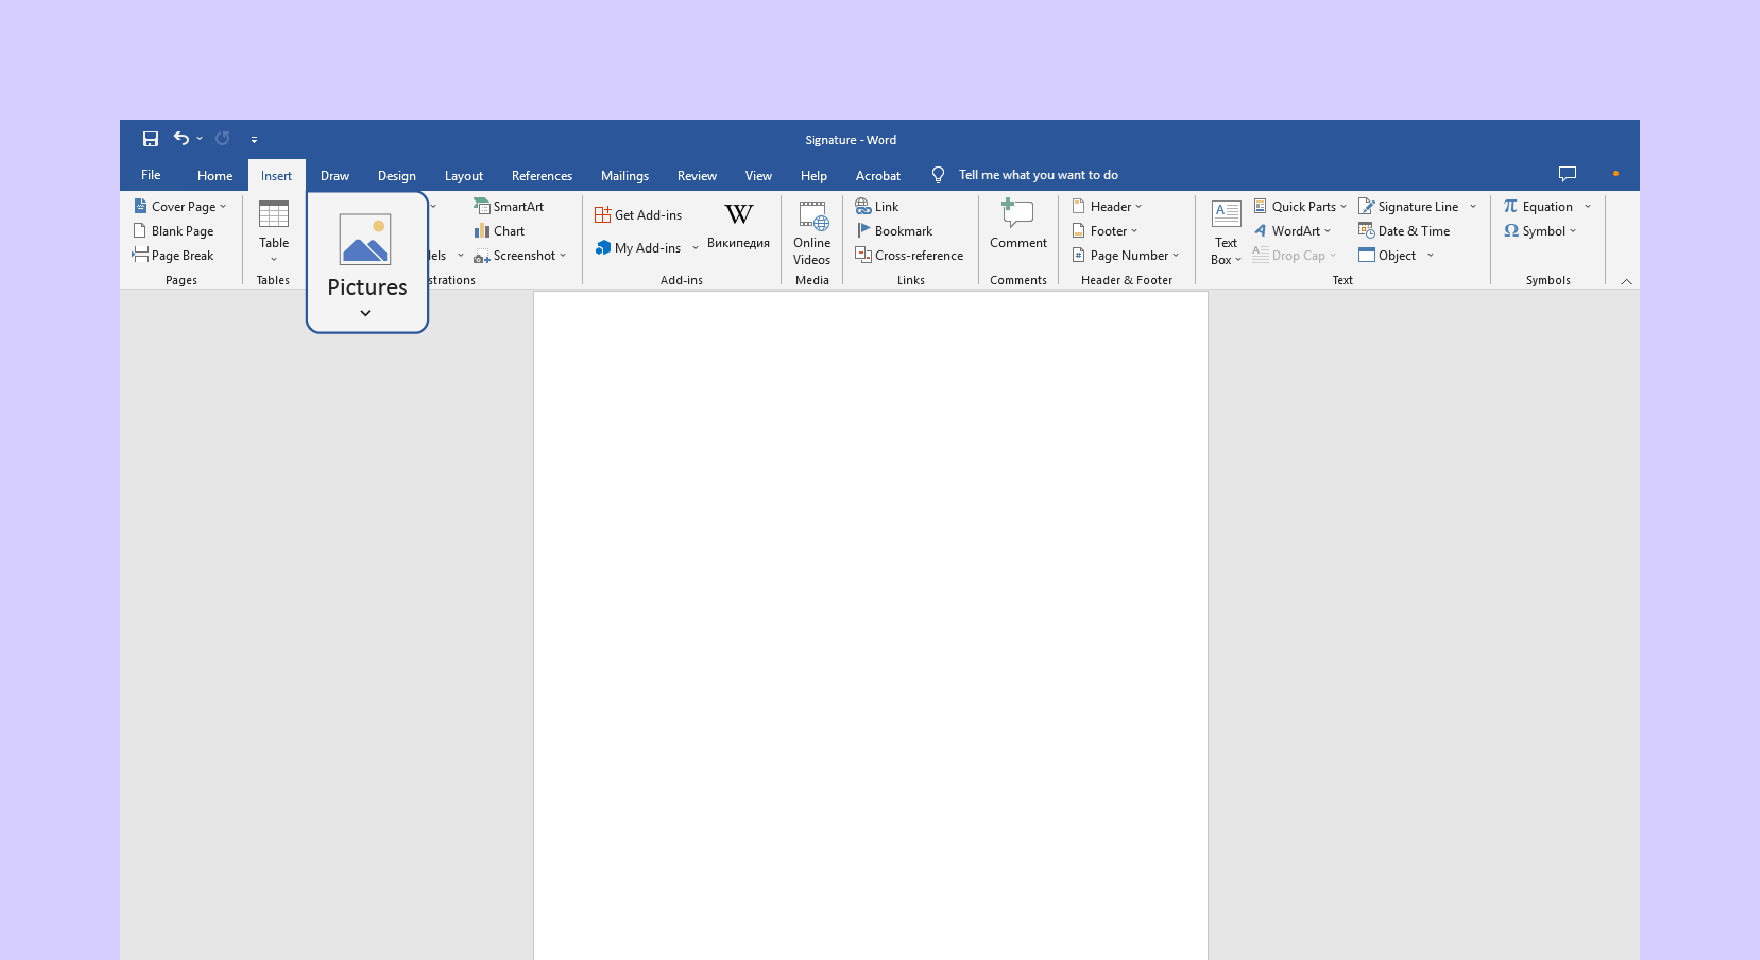Open the Footer dropdown
The width and height of the screenshot is (1760, 960).
click(x=1105, y=231)
